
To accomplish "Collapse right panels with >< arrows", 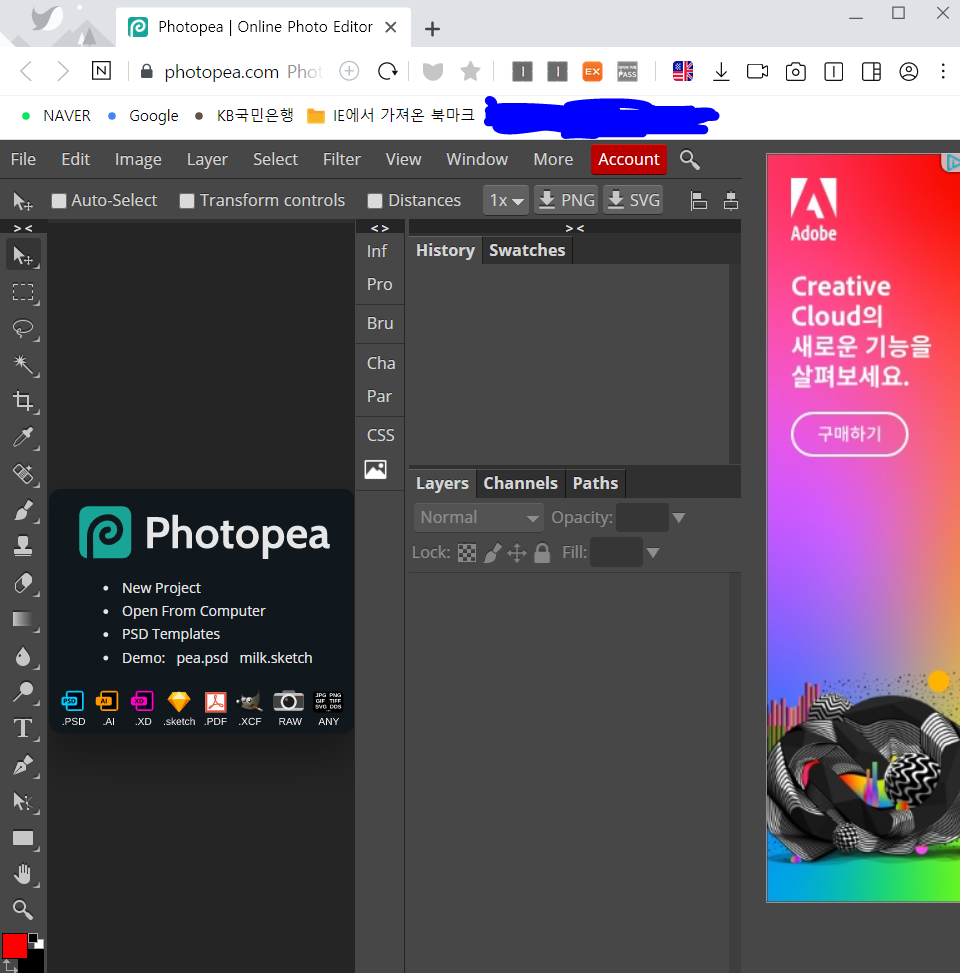I will pos(575,228).
